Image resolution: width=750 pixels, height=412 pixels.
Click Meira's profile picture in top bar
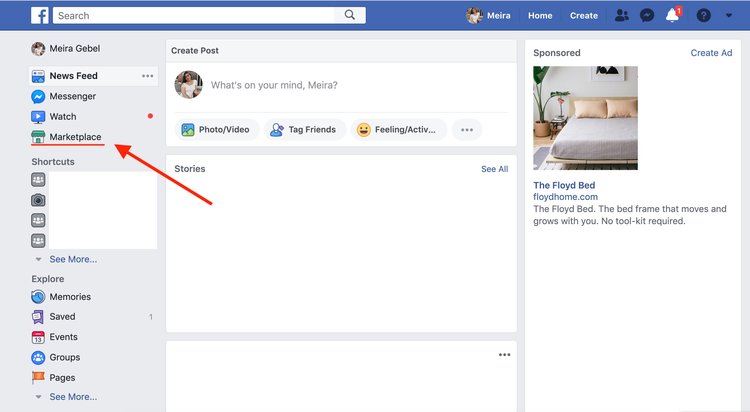474,15
